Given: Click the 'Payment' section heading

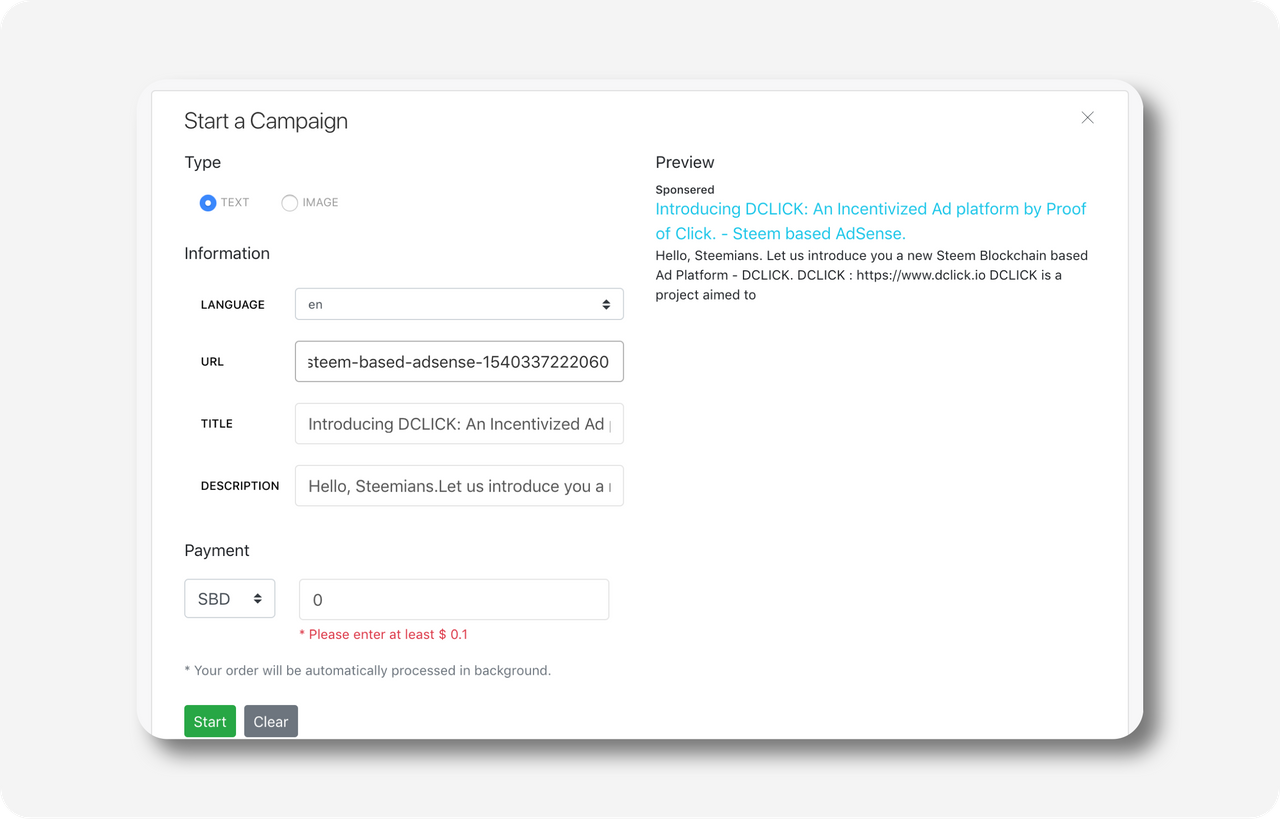Looking at the screenshot, I should (x=217, y=550).
